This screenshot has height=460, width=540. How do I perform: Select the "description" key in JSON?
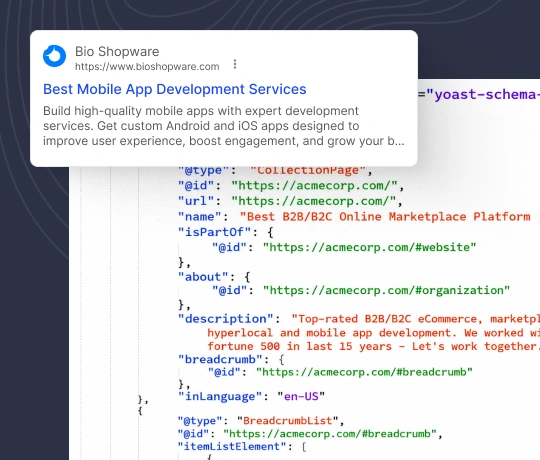coord(226,319)
